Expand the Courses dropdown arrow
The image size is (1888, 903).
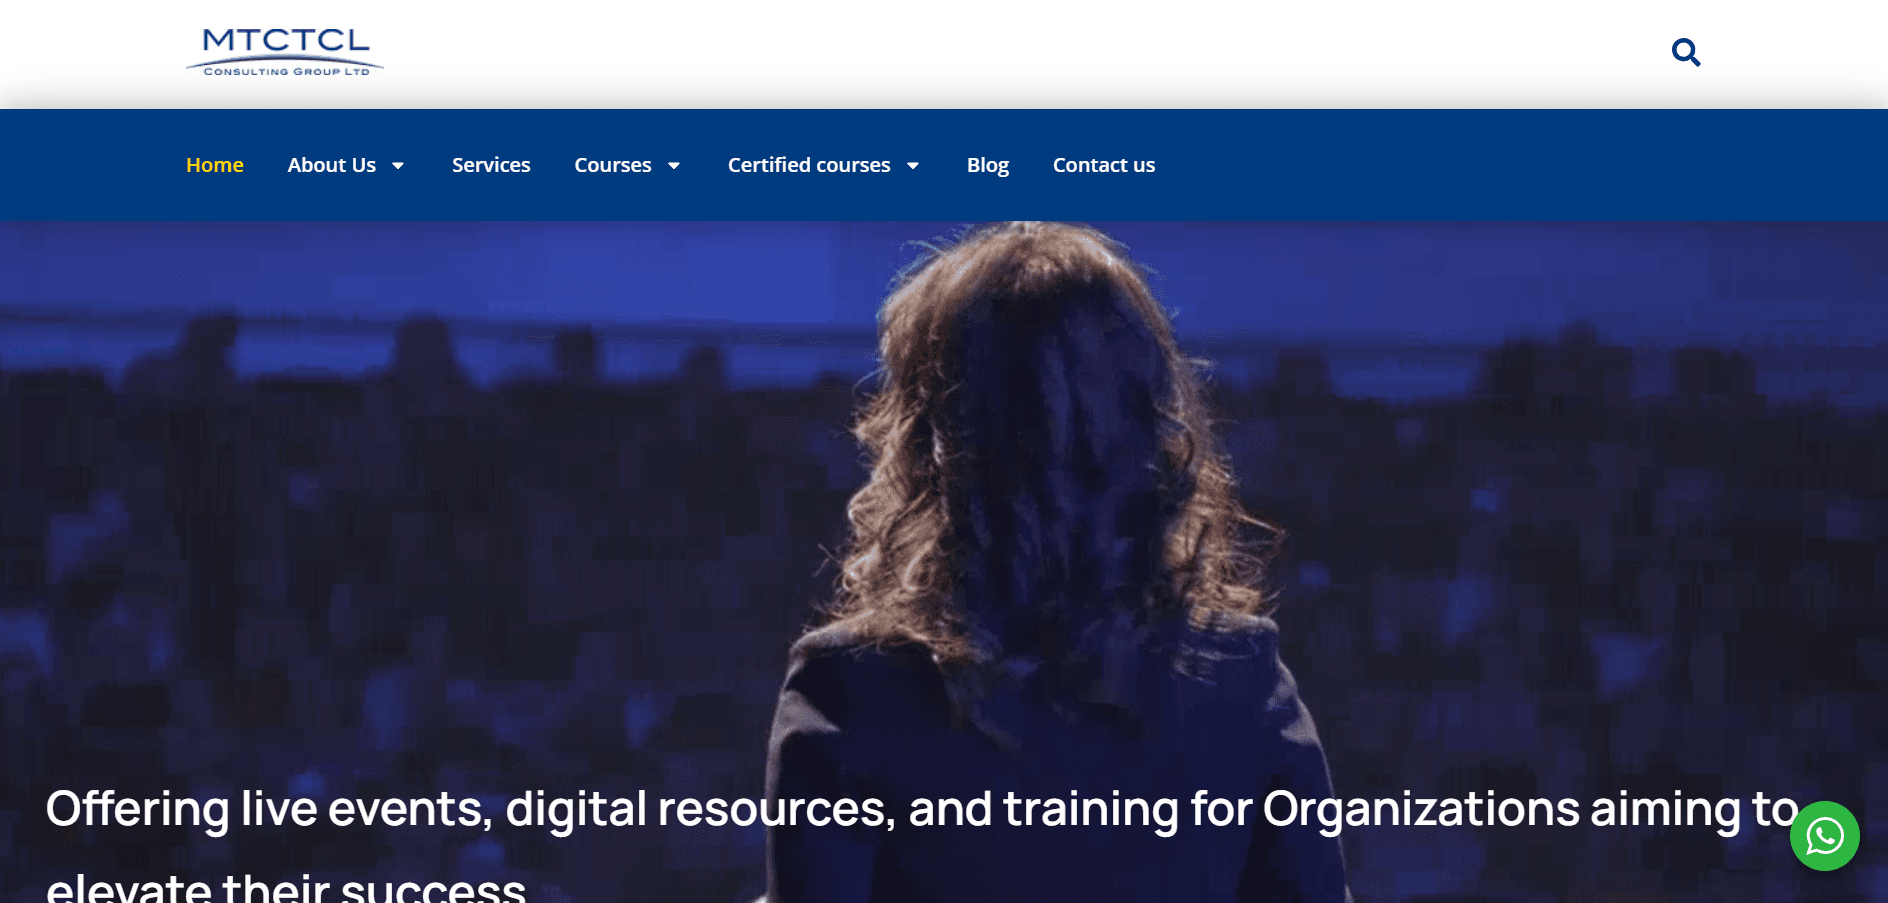tap(674, 166)
